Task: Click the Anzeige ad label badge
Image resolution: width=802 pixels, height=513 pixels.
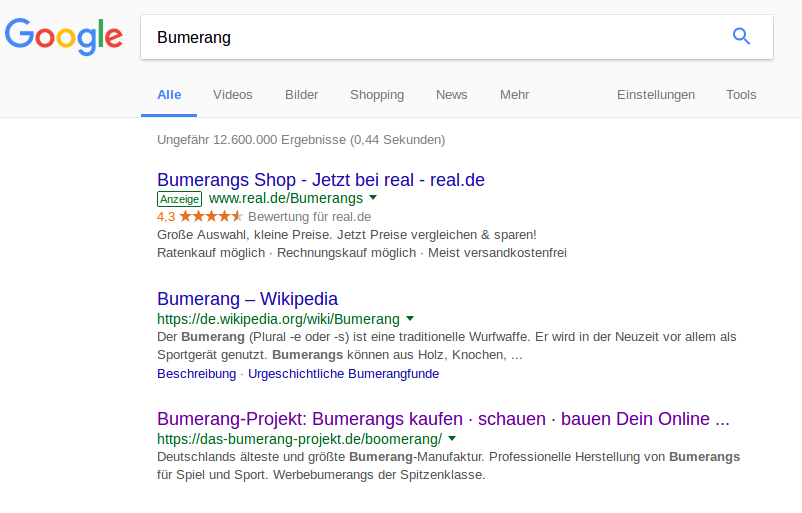Action: pyautogui.click(x=180, y=199)
